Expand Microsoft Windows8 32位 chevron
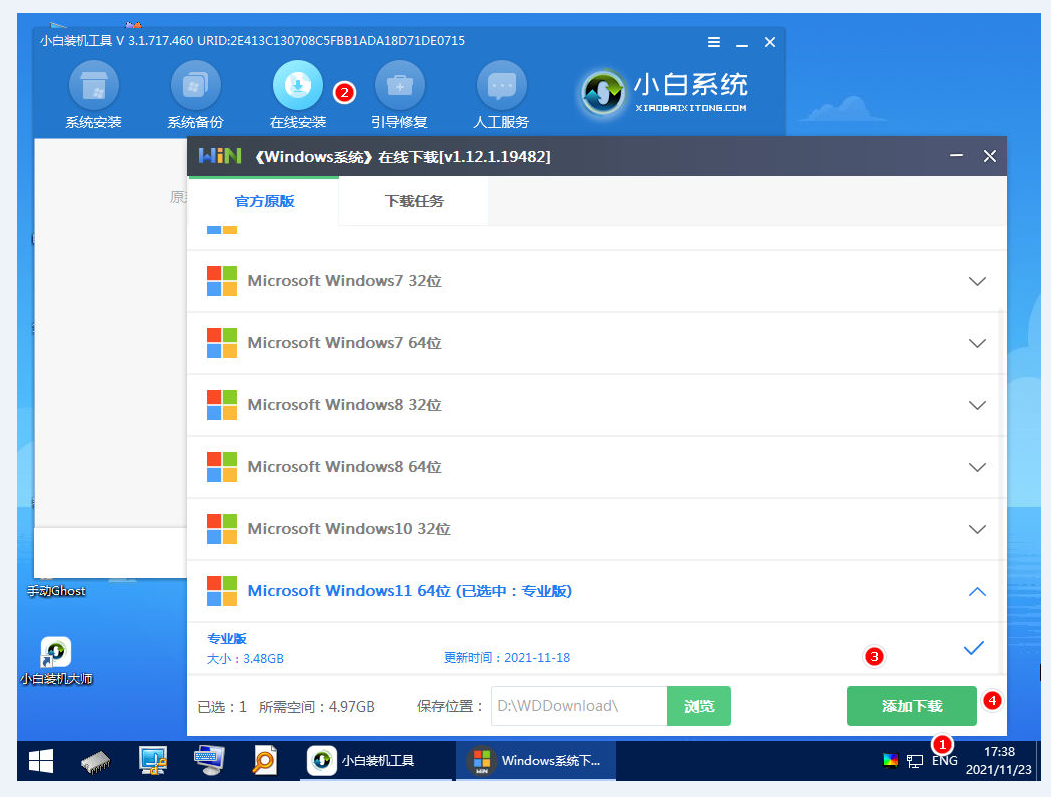Viewport: 1051px width, 797px height. (x=977, y=406)
